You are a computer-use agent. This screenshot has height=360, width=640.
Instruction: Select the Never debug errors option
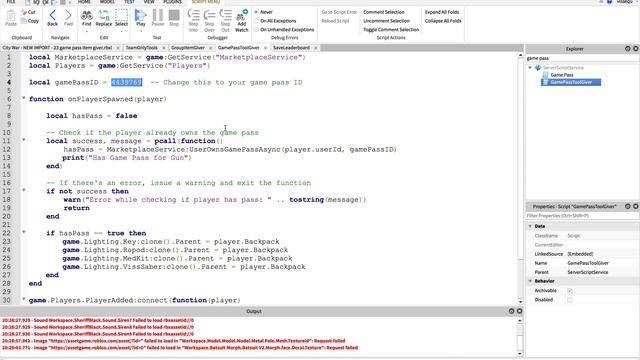coord(256,12)
